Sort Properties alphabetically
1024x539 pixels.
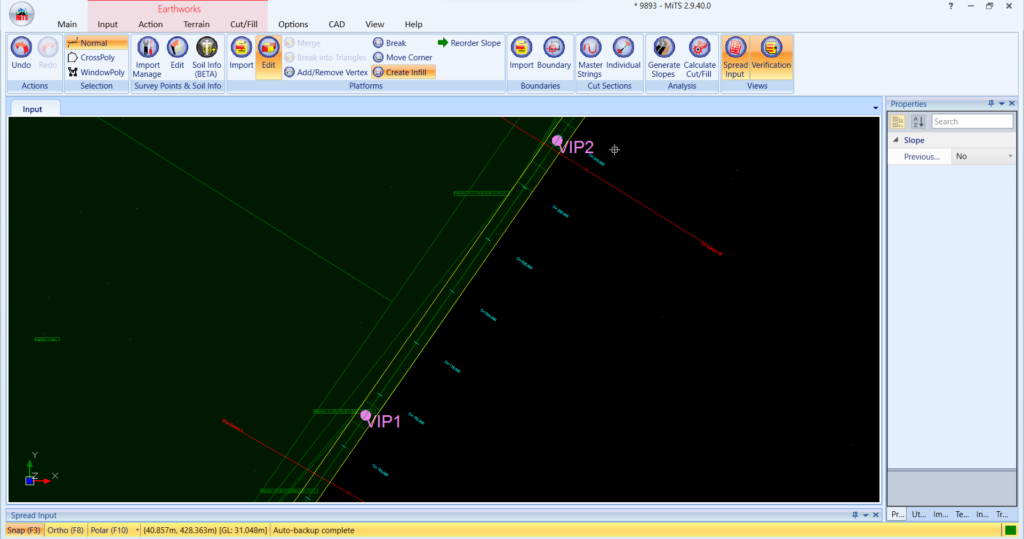tap(918, 122)
